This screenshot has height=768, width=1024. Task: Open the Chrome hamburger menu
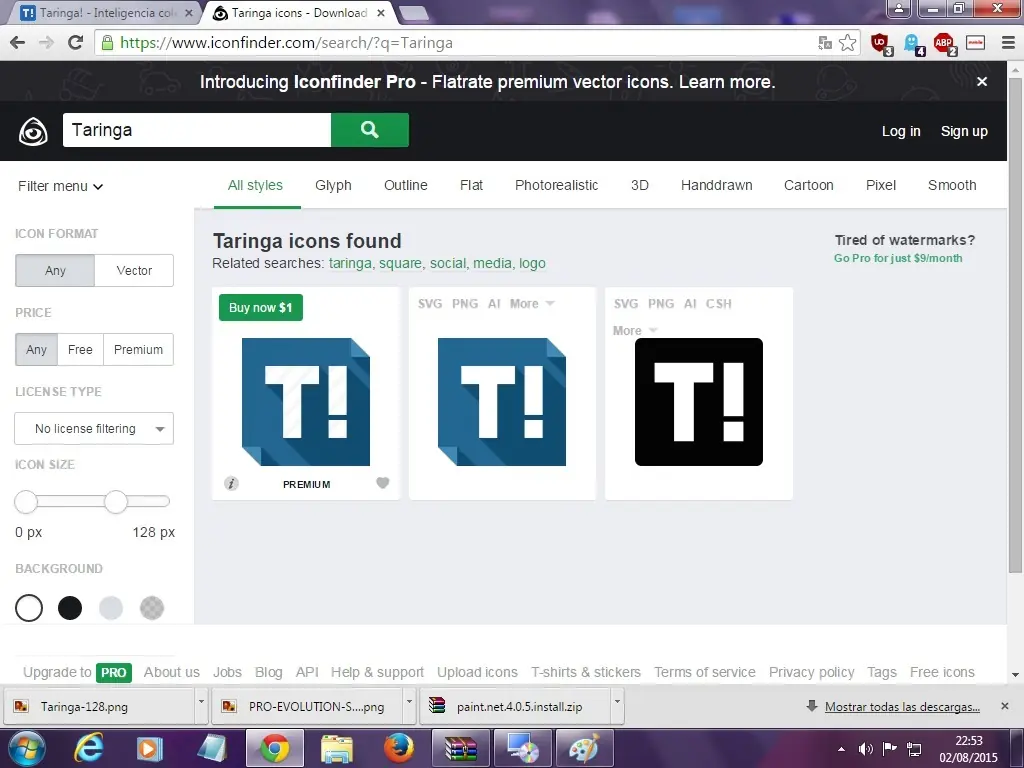pyautogui.click(x=1008, y=43)
